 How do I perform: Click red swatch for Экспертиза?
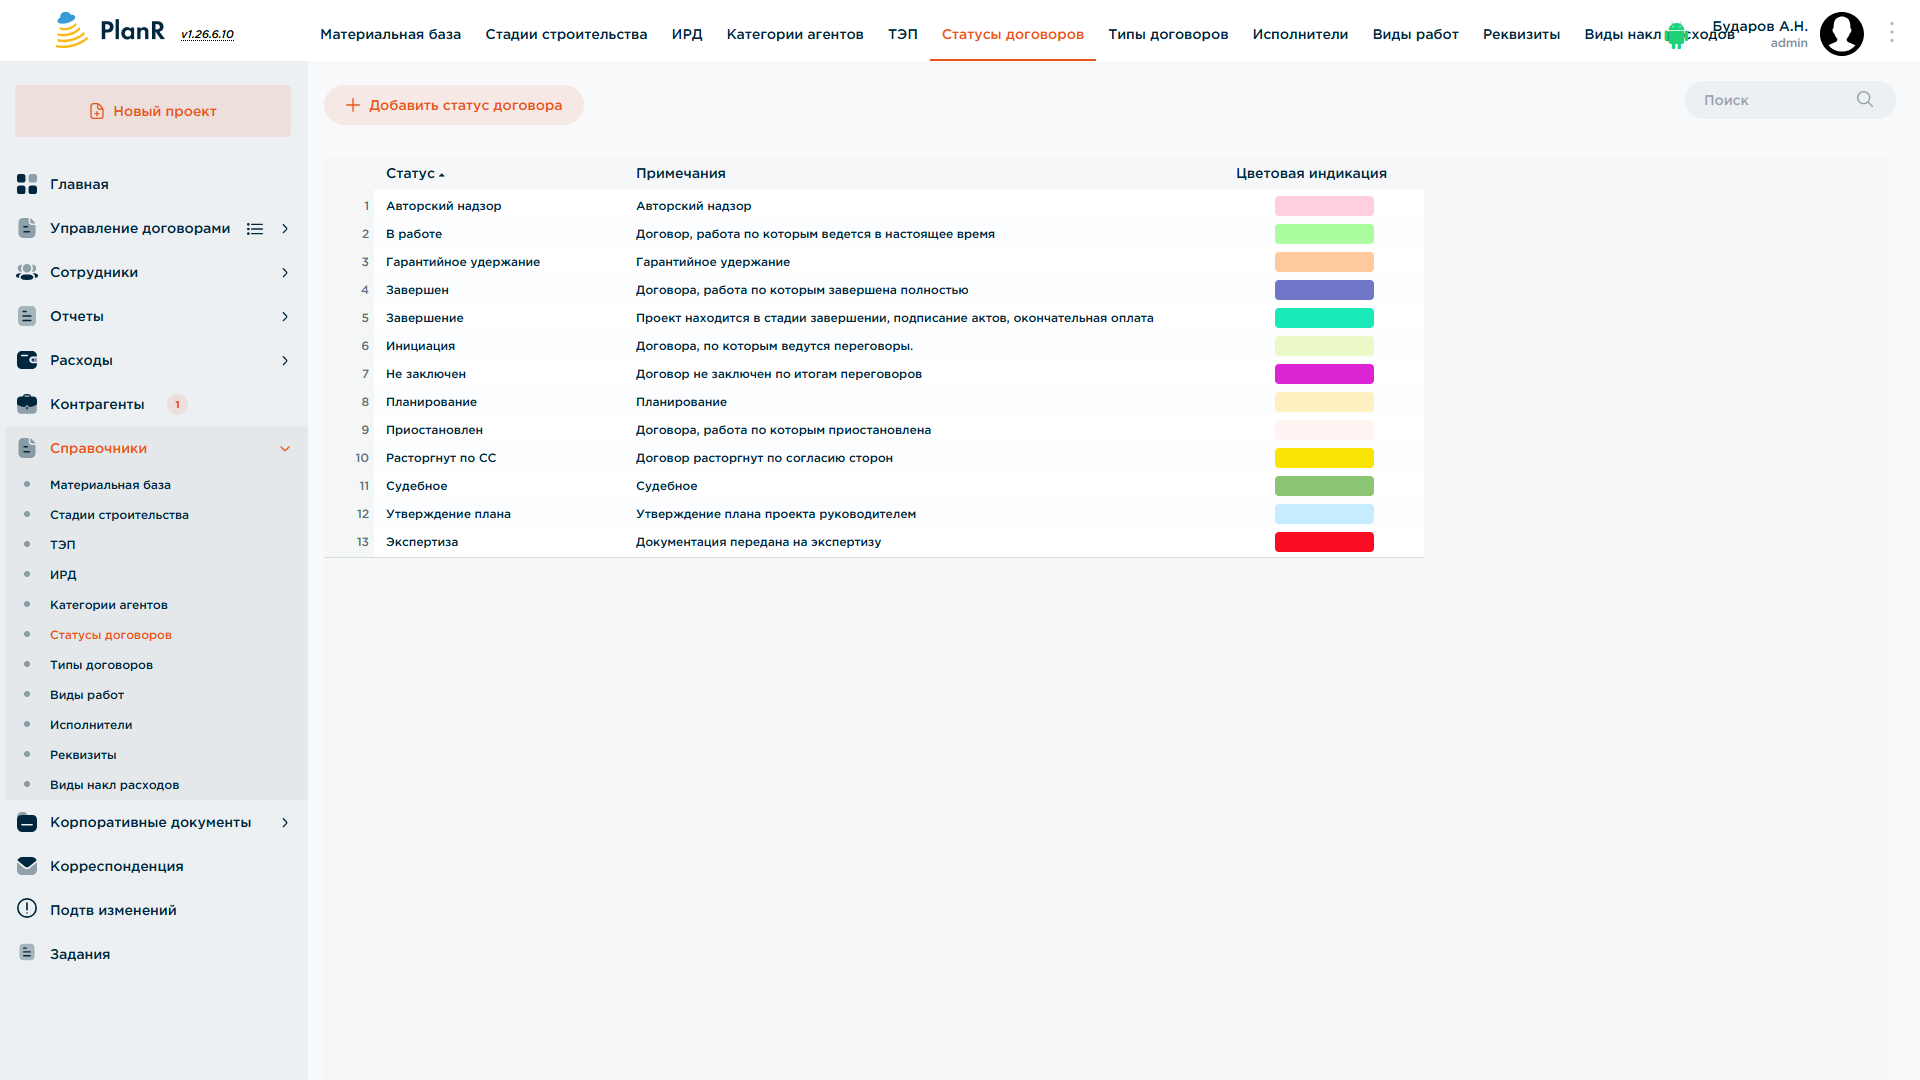(x=1324, y=542)
